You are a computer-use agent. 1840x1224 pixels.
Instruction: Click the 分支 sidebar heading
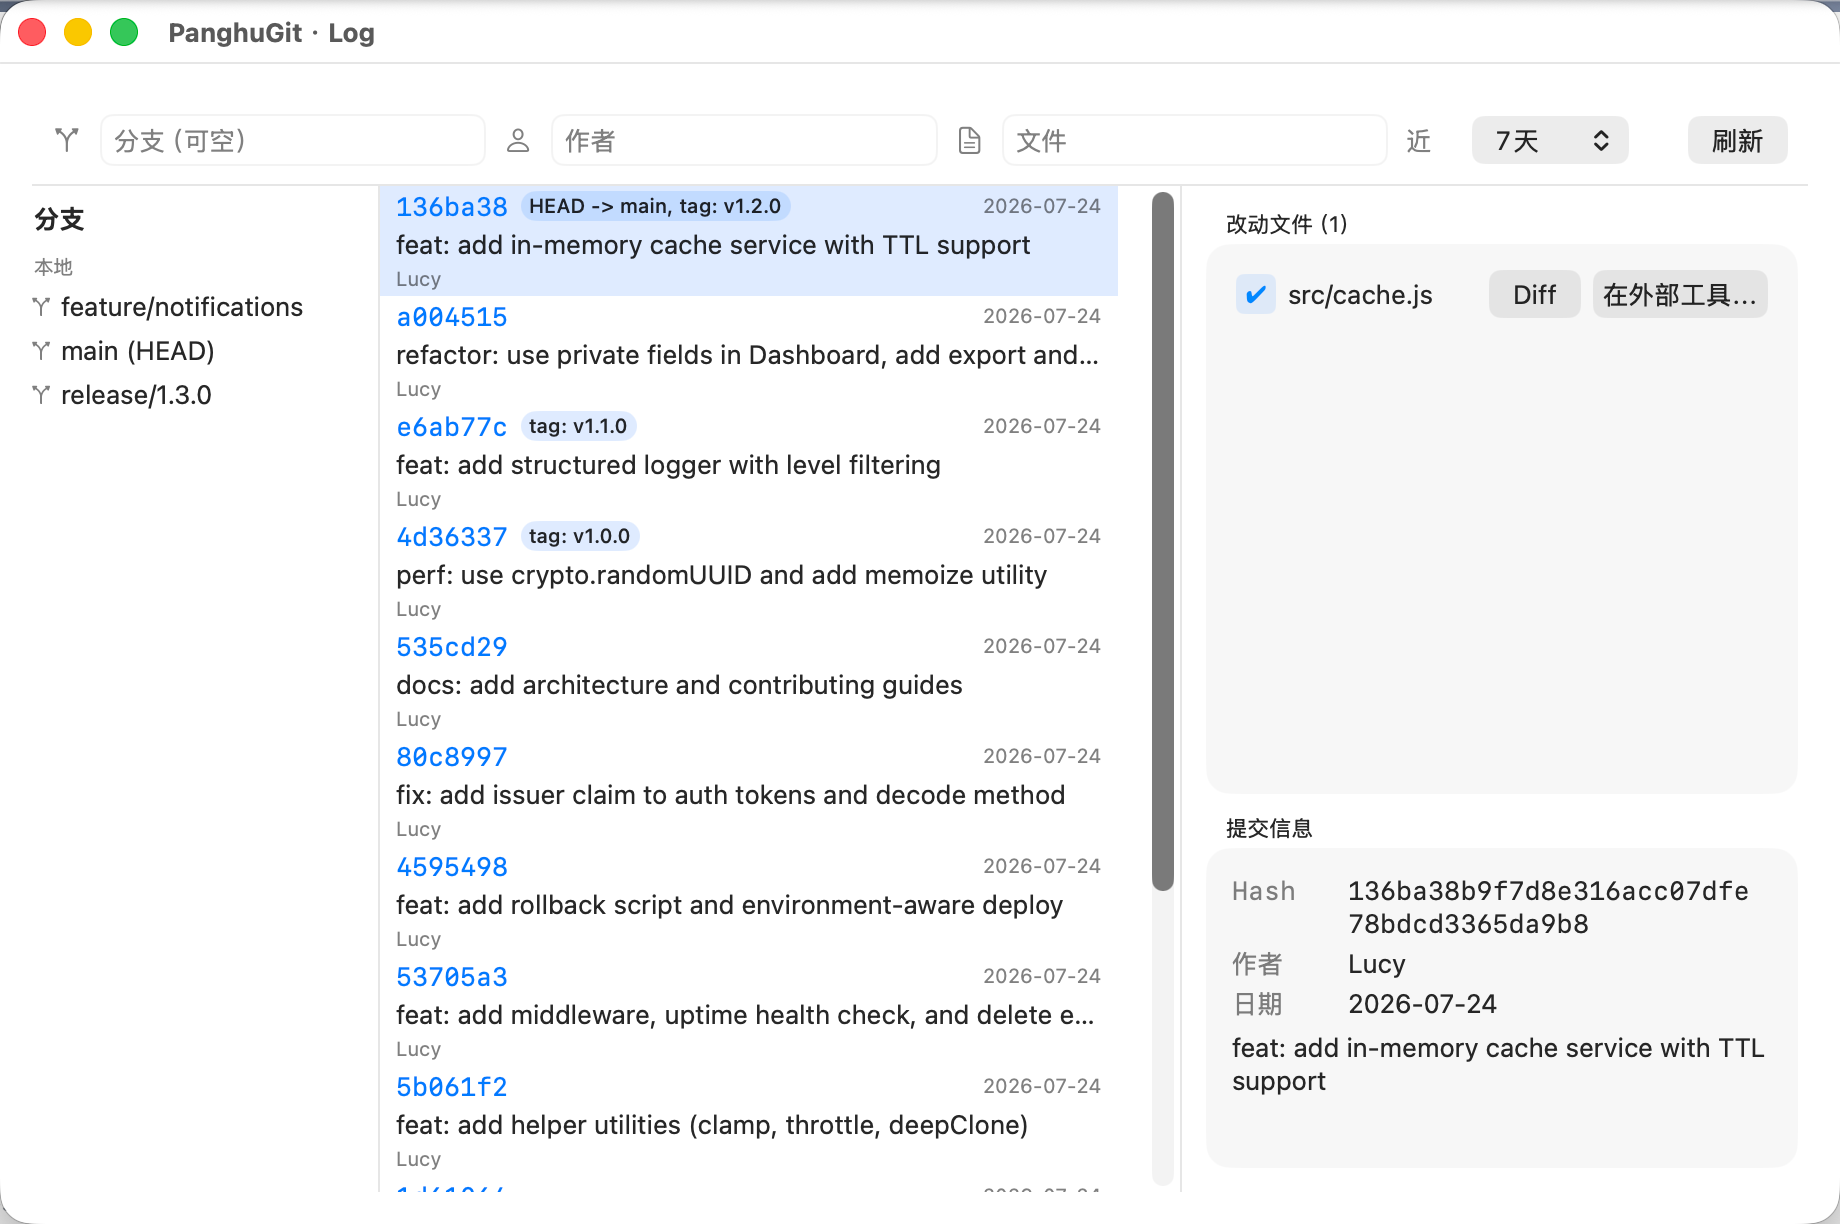point(59,219)
